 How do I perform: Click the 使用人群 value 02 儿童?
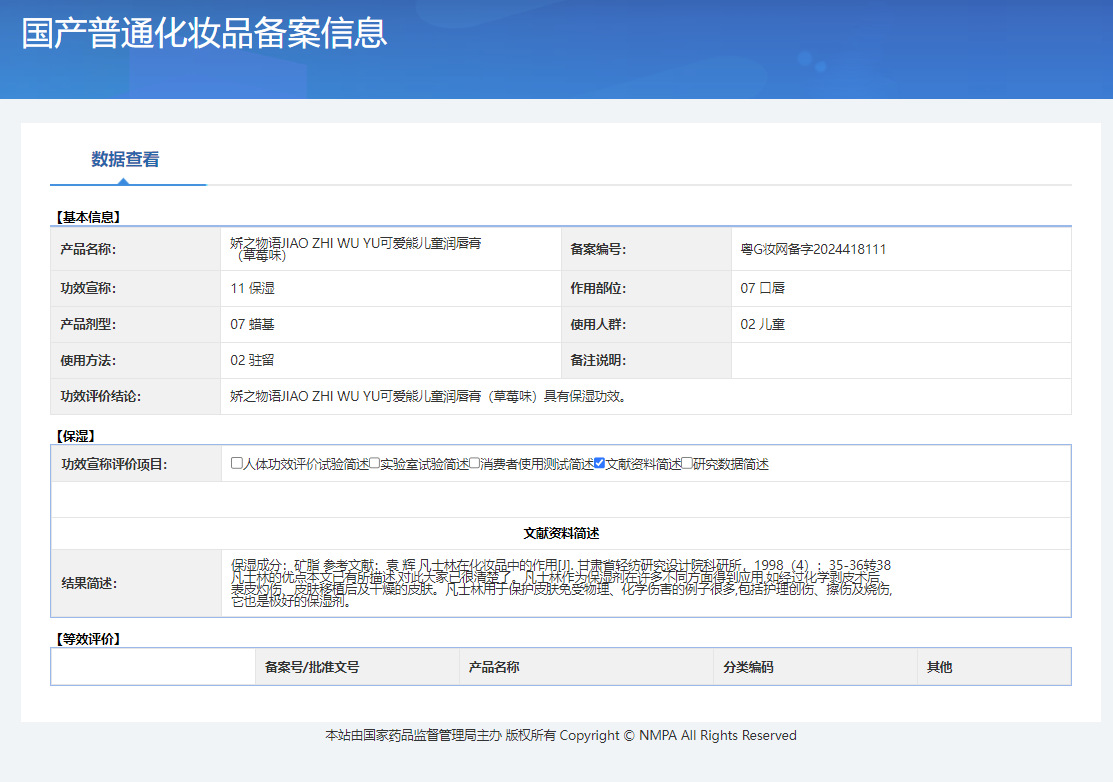tap(762, 324)
